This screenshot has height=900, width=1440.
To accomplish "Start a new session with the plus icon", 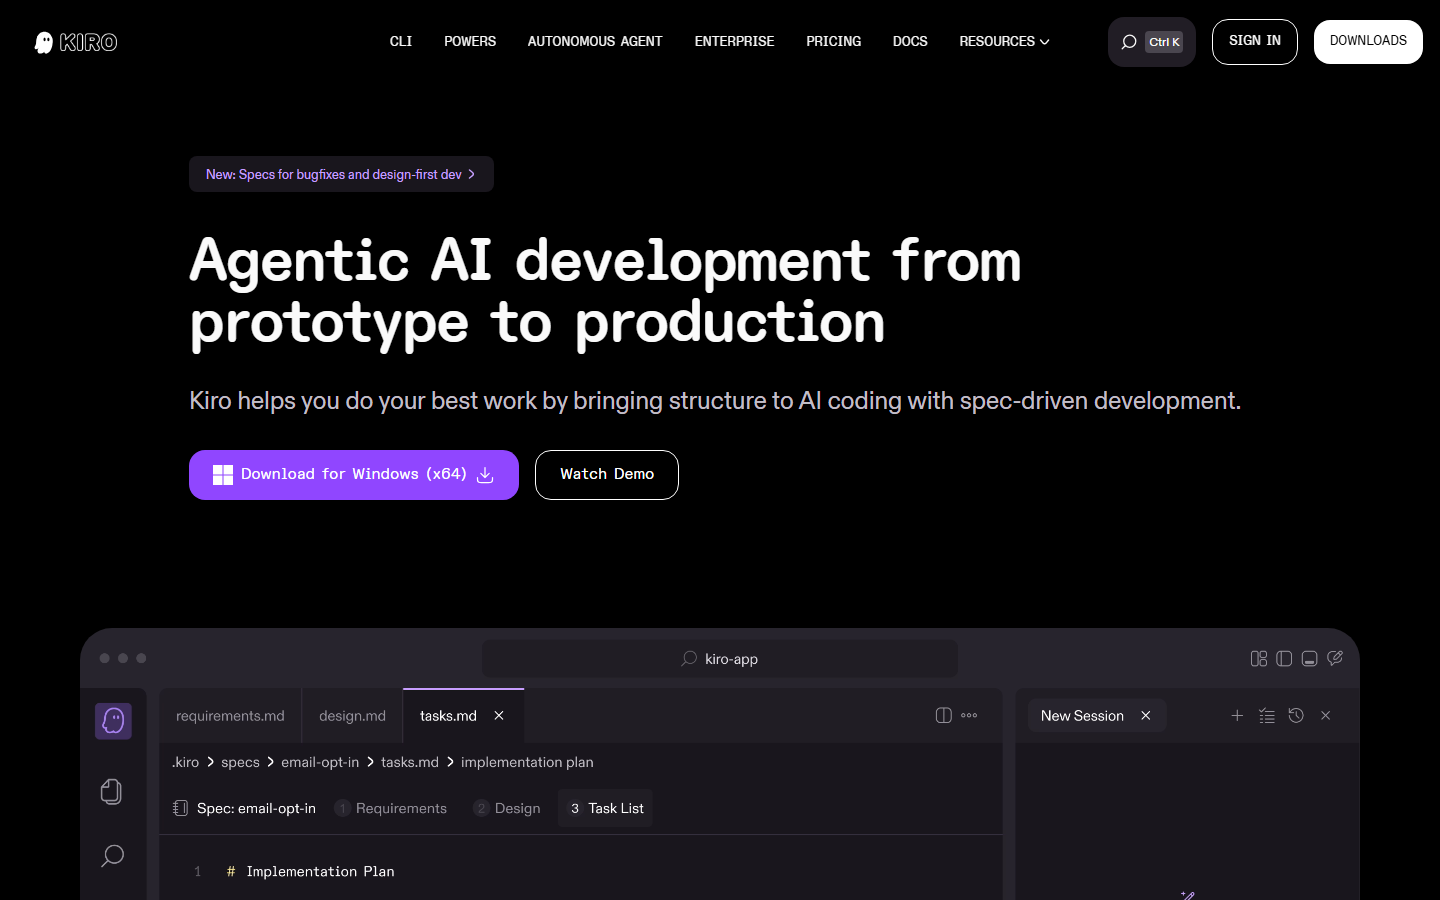I will pyautogui.click(x=1237, y=715).
